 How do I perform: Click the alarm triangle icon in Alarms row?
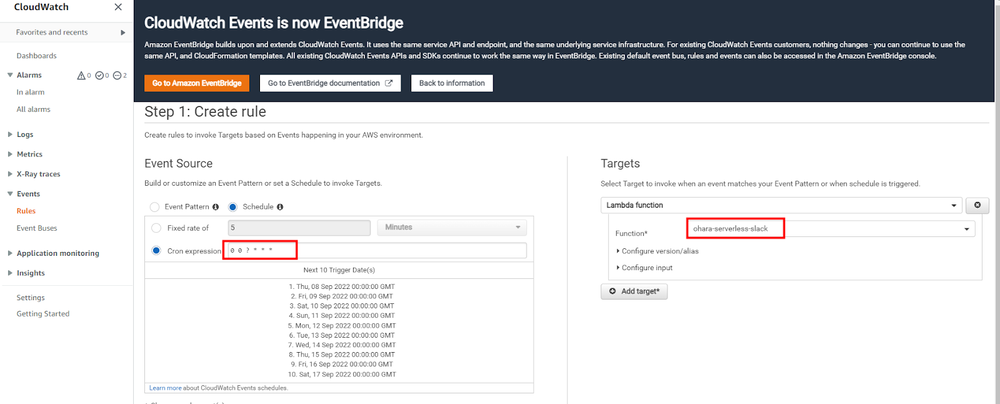click(x=82, y=76)
